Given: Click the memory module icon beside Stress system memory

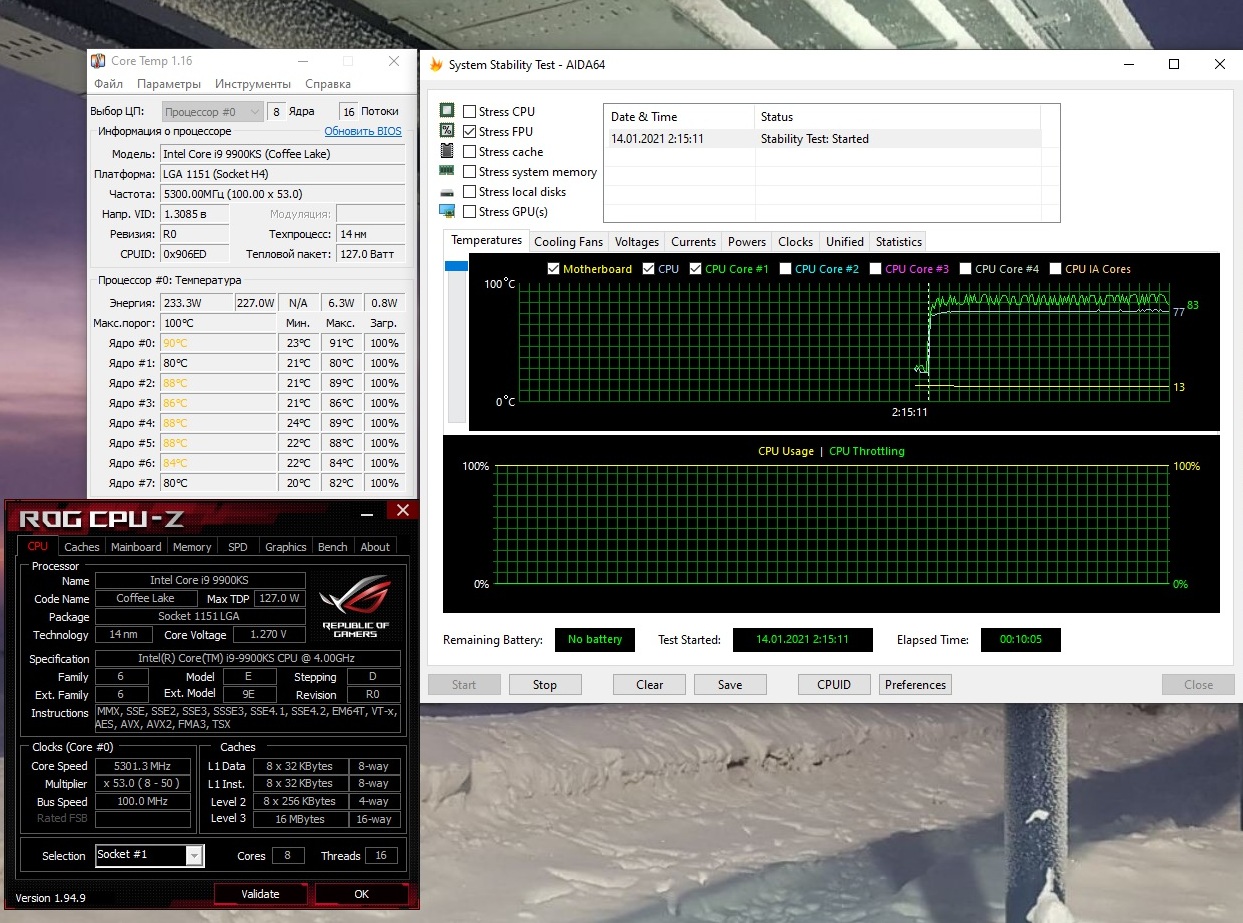Looking at the screenshot, I should click(447, 171).
